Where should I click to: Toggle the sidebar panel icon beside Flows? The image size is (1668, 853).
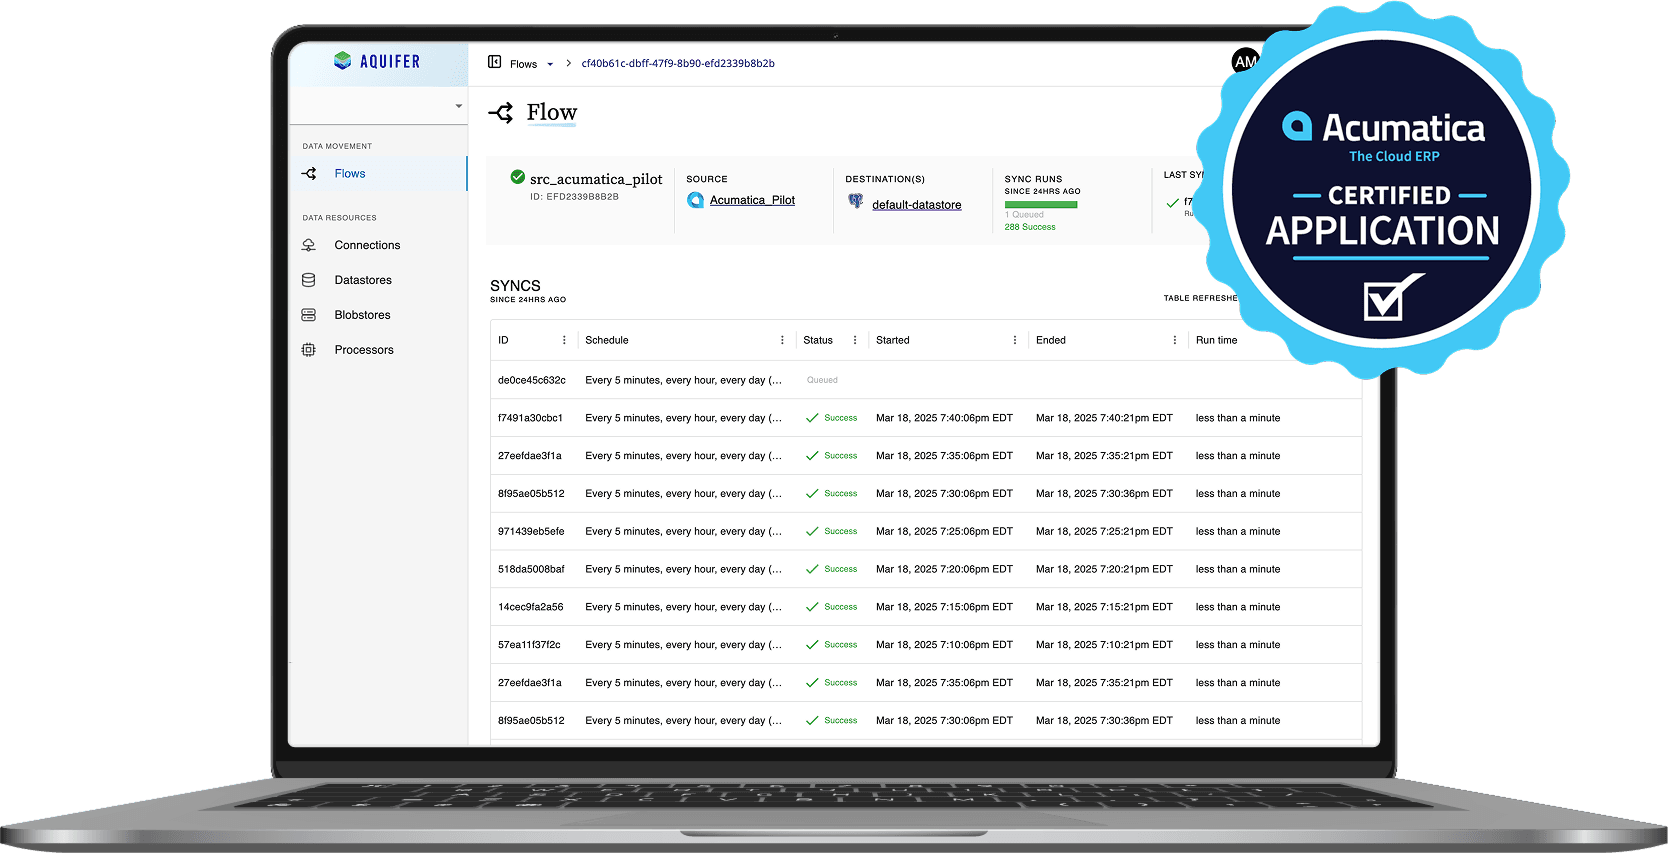pos(494,62)
